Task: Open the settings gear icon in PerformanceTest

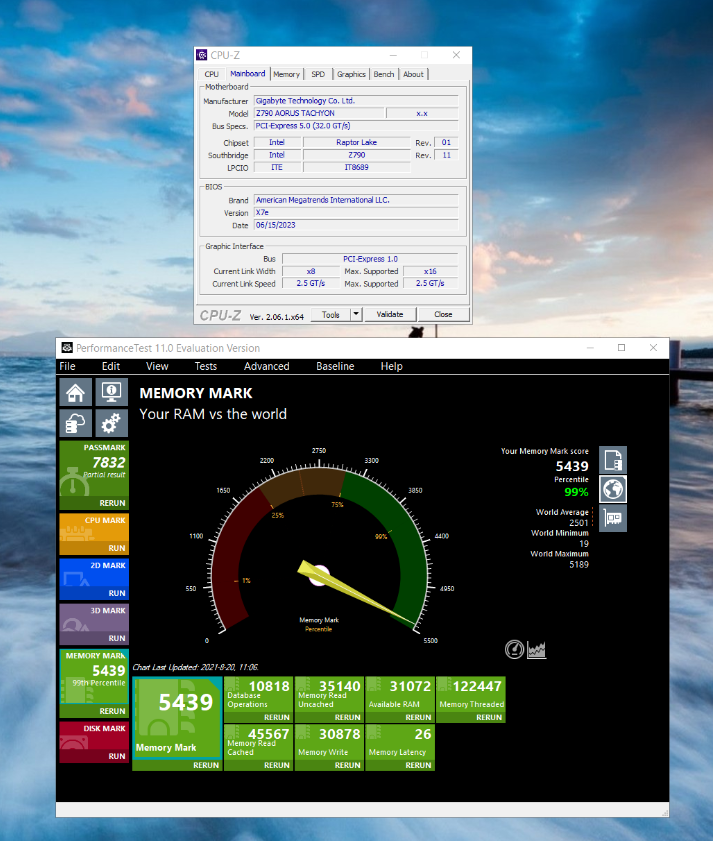Action: pos(112,424)
